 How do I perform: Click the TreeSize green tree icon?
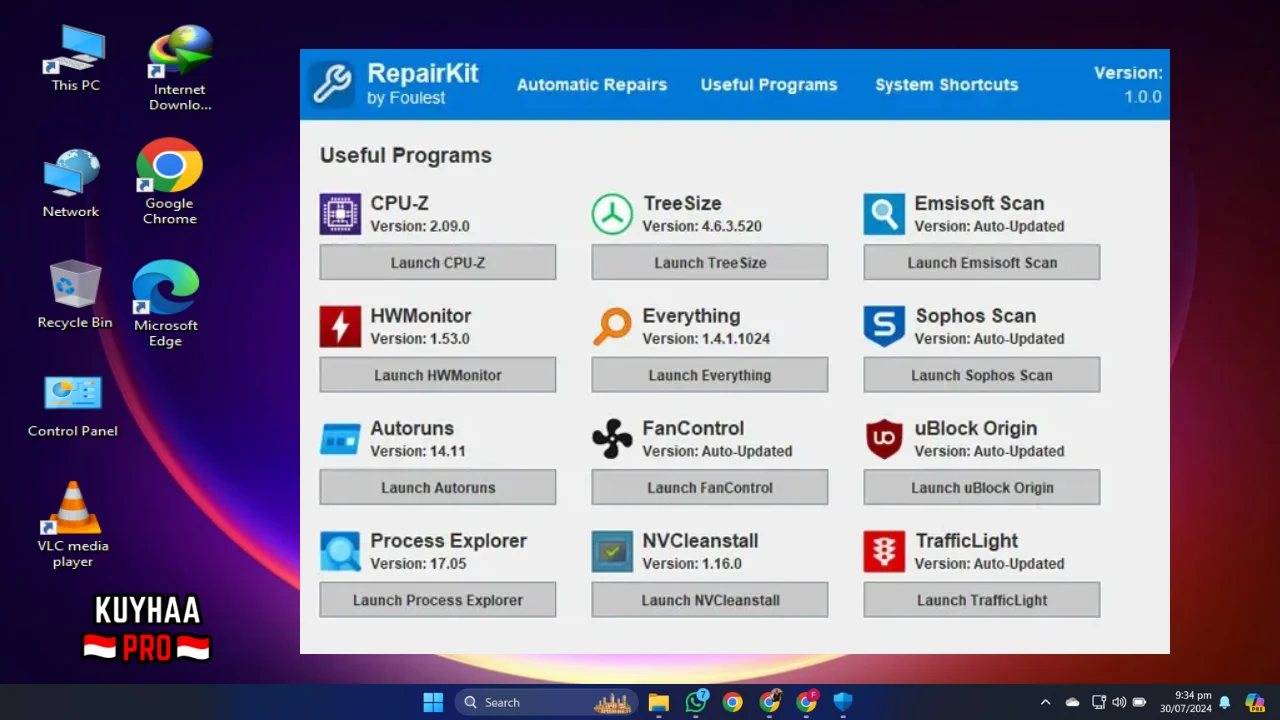pos(612,214)
